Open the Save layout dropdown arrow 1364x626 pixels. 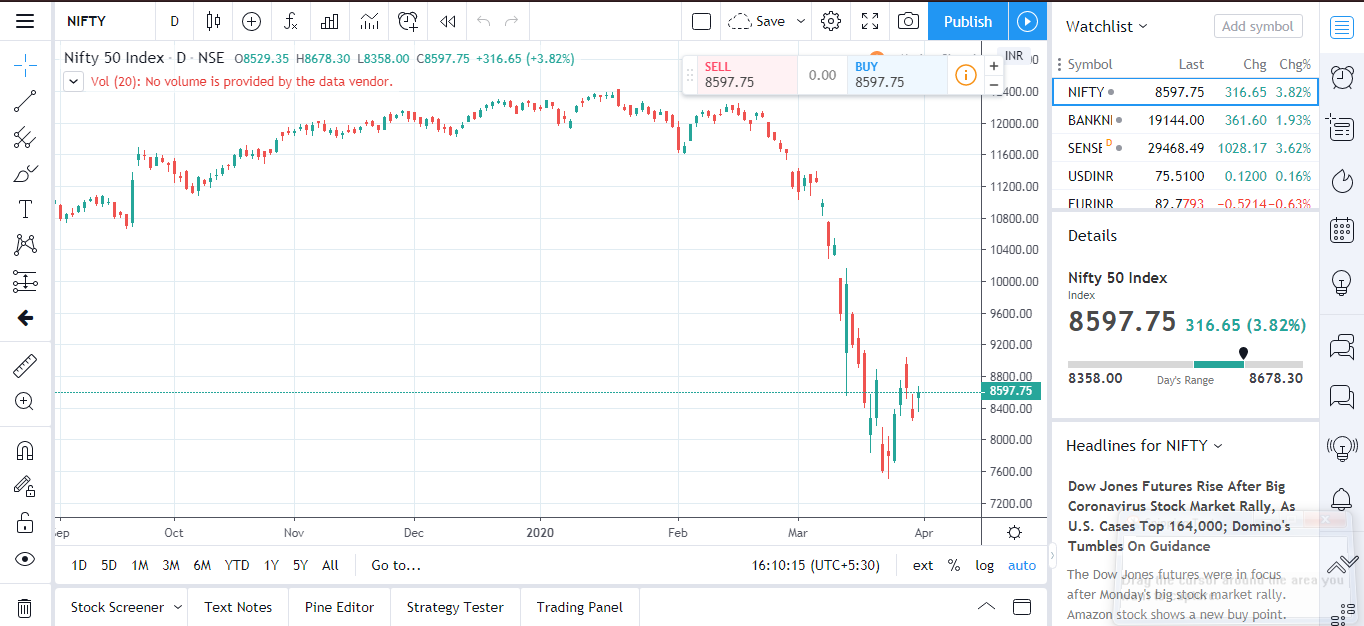800,20
